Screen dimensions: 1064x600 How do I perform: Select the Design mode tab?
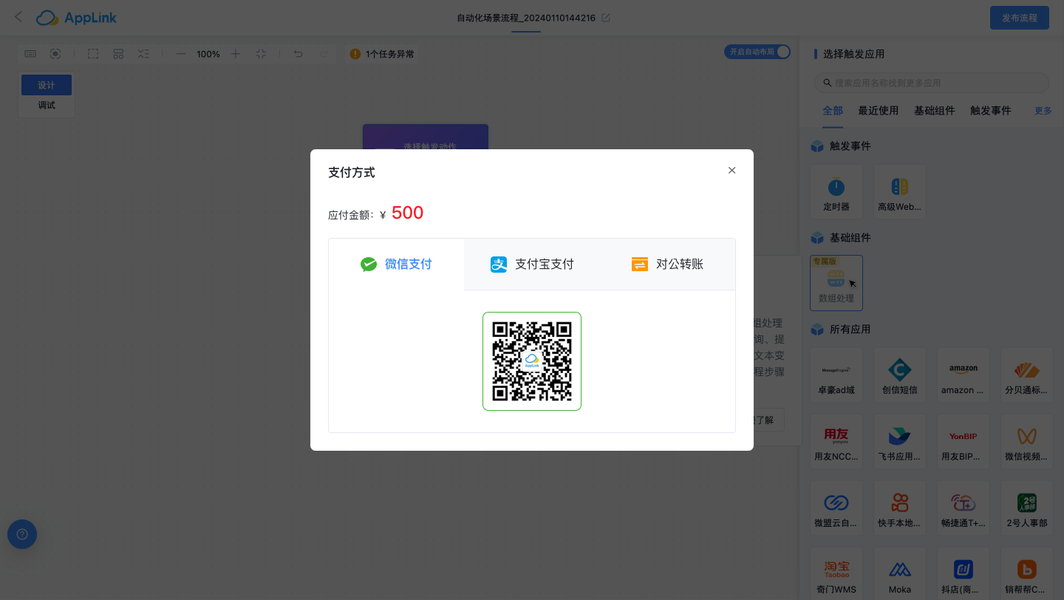46,85
